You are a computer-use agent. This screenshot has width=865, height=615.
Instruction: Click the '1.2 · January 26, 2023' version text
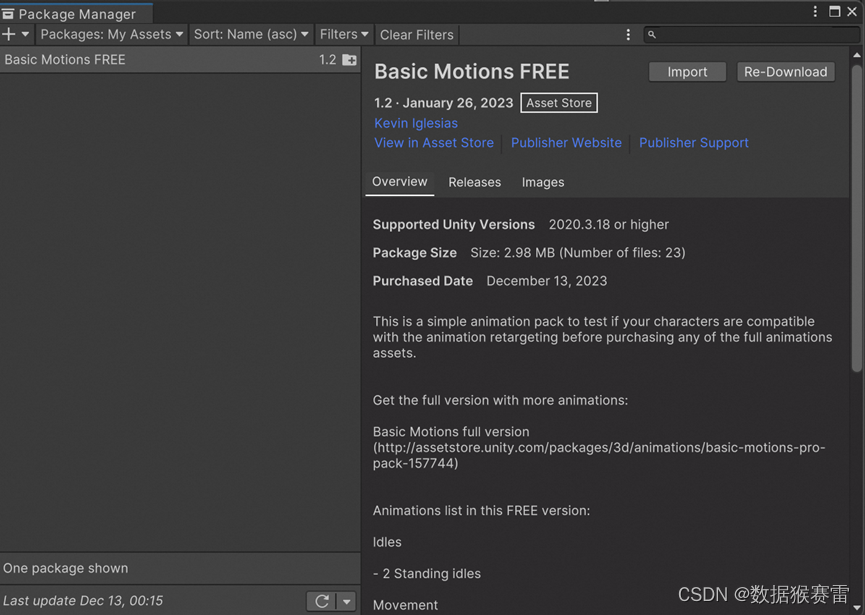[444, 103]
